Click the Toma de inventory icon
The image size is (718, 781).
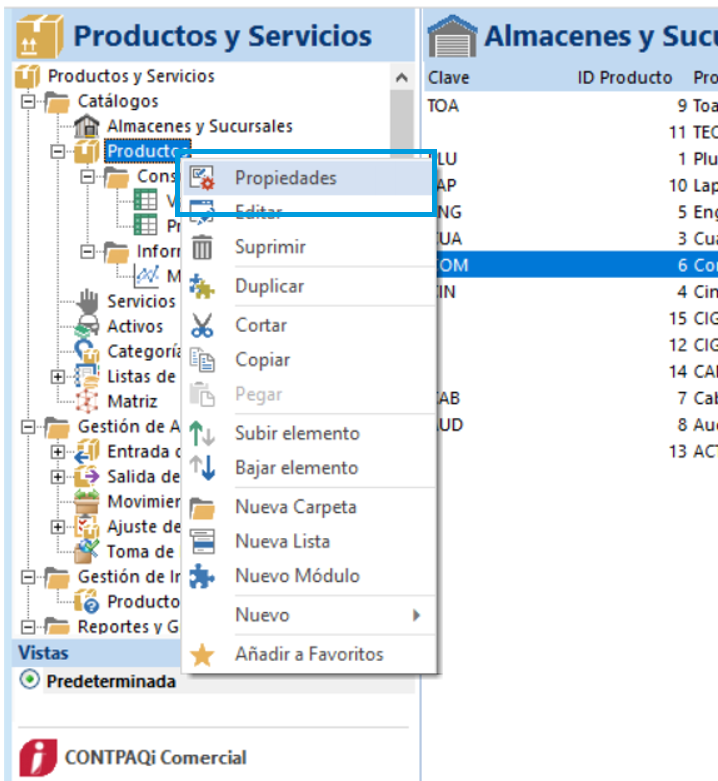[x=87, y=551]
